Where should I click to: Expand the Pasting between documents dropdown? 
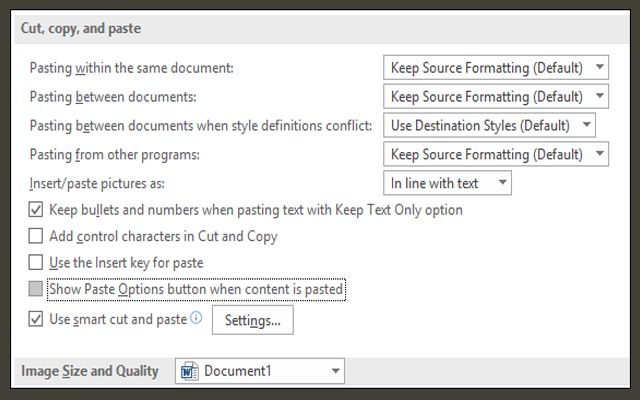pyautogui.click(x=496, y=96)
